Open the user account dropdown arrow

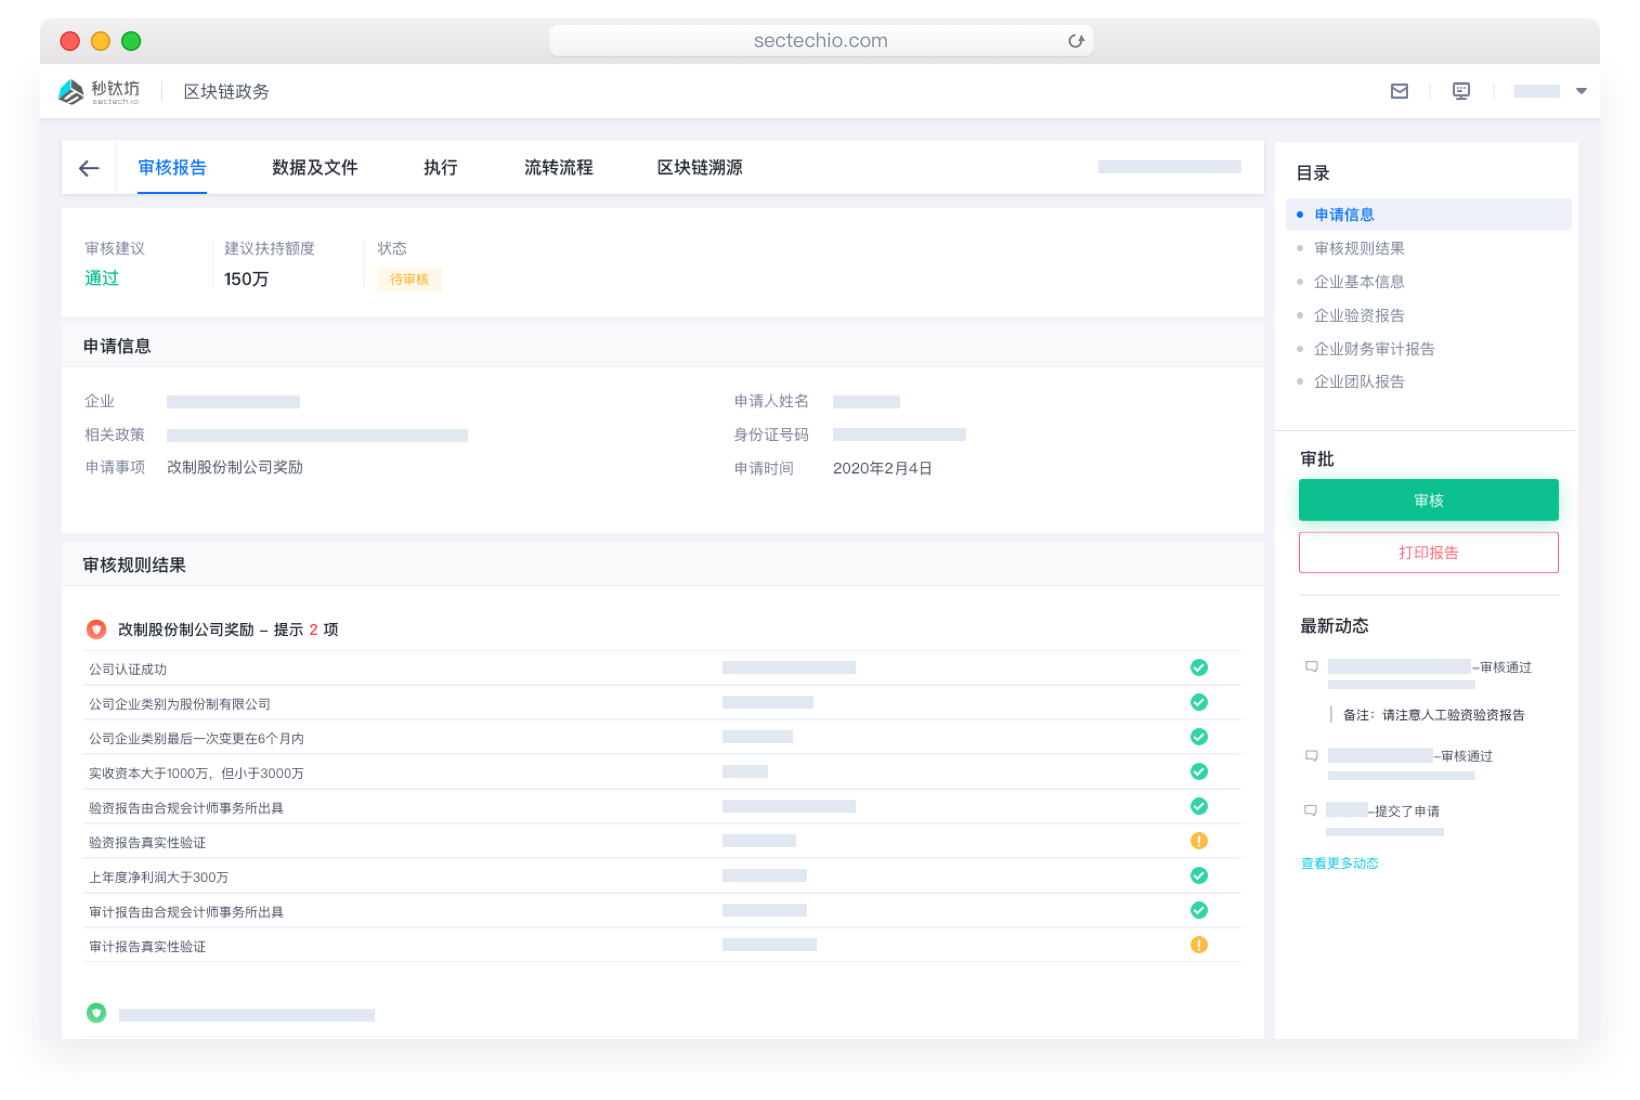click(1581, 91)
